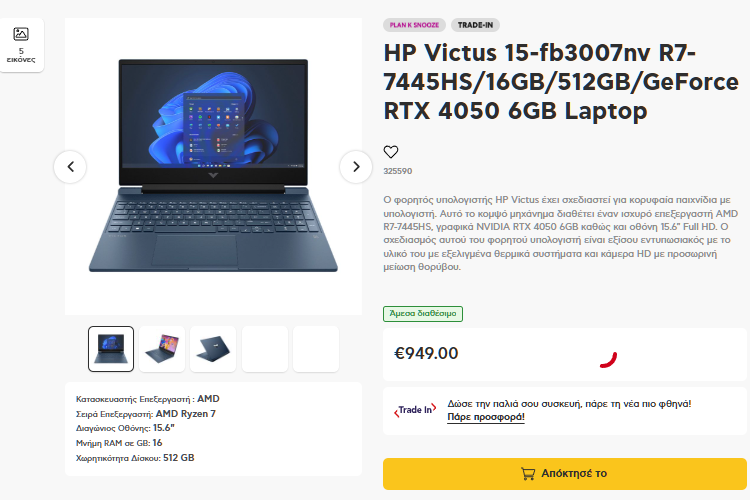Click the PLAN K SNOOZE tag

click(414, 25)
